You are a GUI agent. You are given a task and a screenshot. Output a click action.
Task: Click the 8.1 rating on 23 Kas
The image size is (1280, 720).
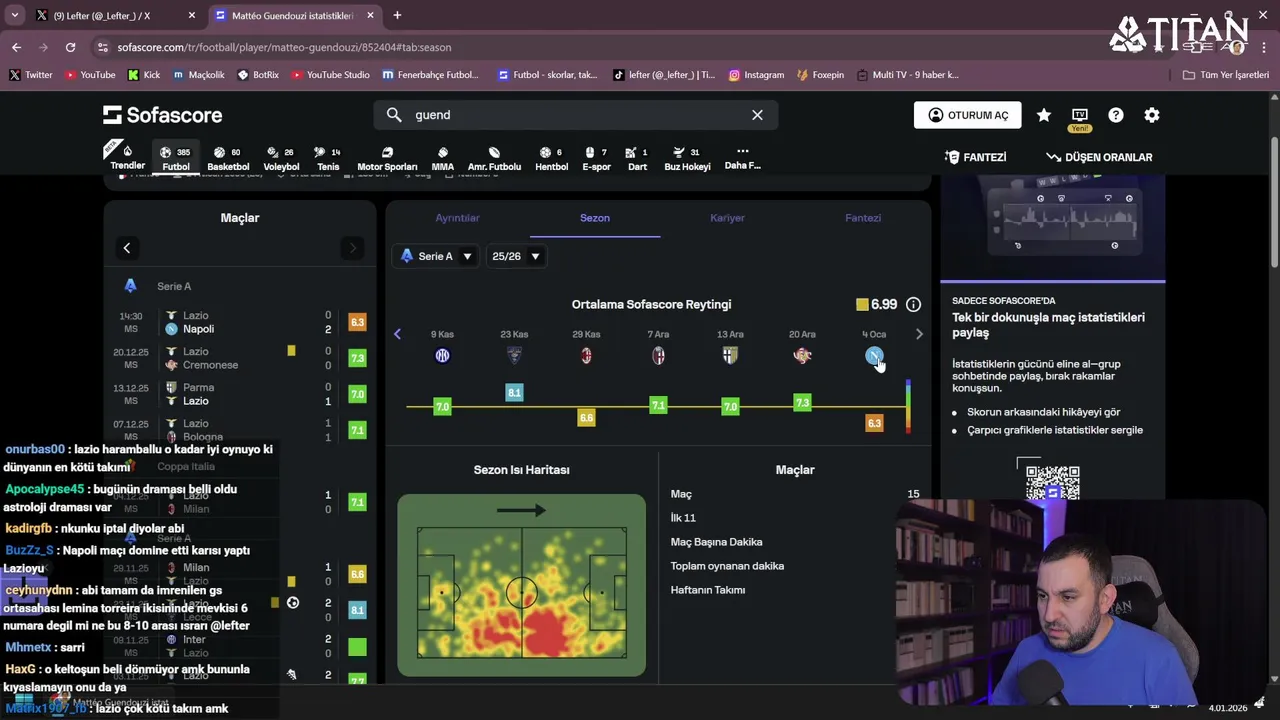(x=514, y=393)
